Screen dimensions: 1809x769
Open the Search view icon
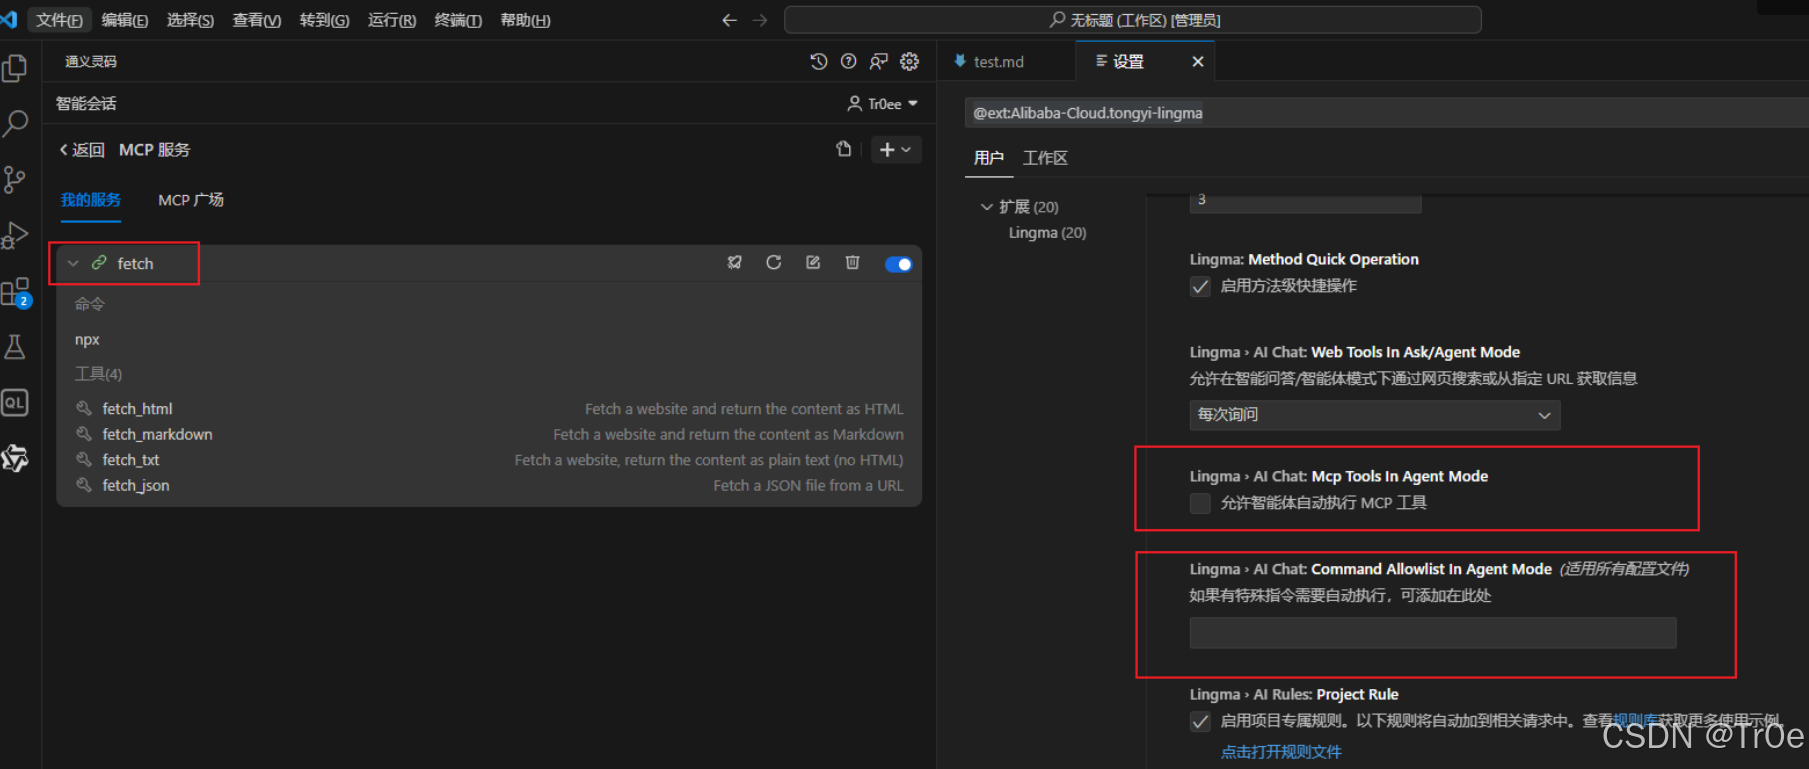(x=15, y=124)
